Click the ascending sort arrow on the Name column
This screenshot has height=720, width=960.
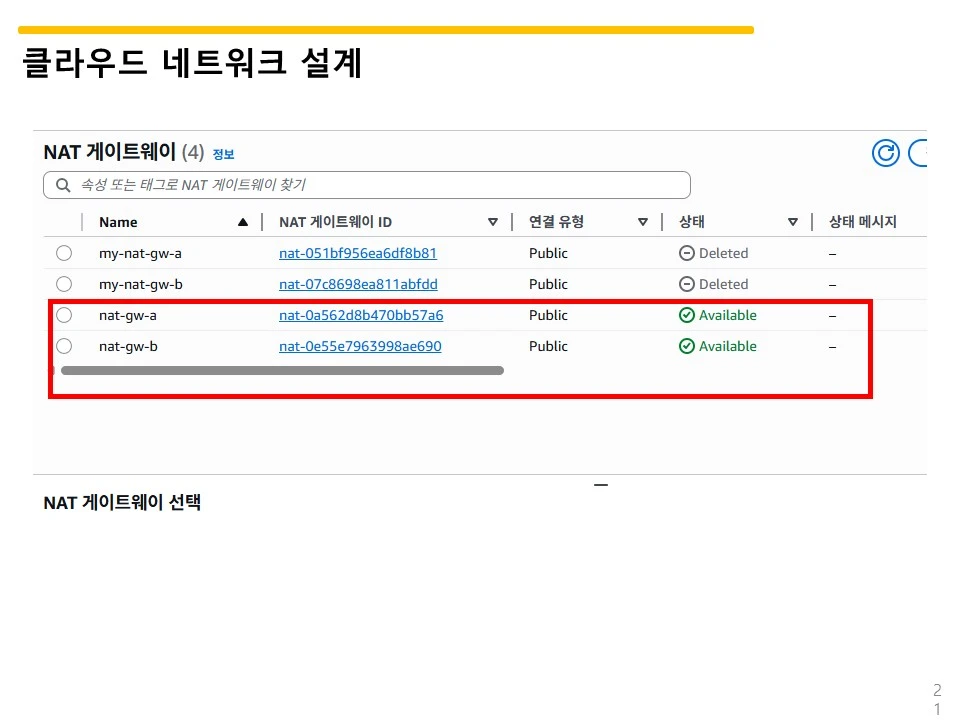(x=242, y=221)
